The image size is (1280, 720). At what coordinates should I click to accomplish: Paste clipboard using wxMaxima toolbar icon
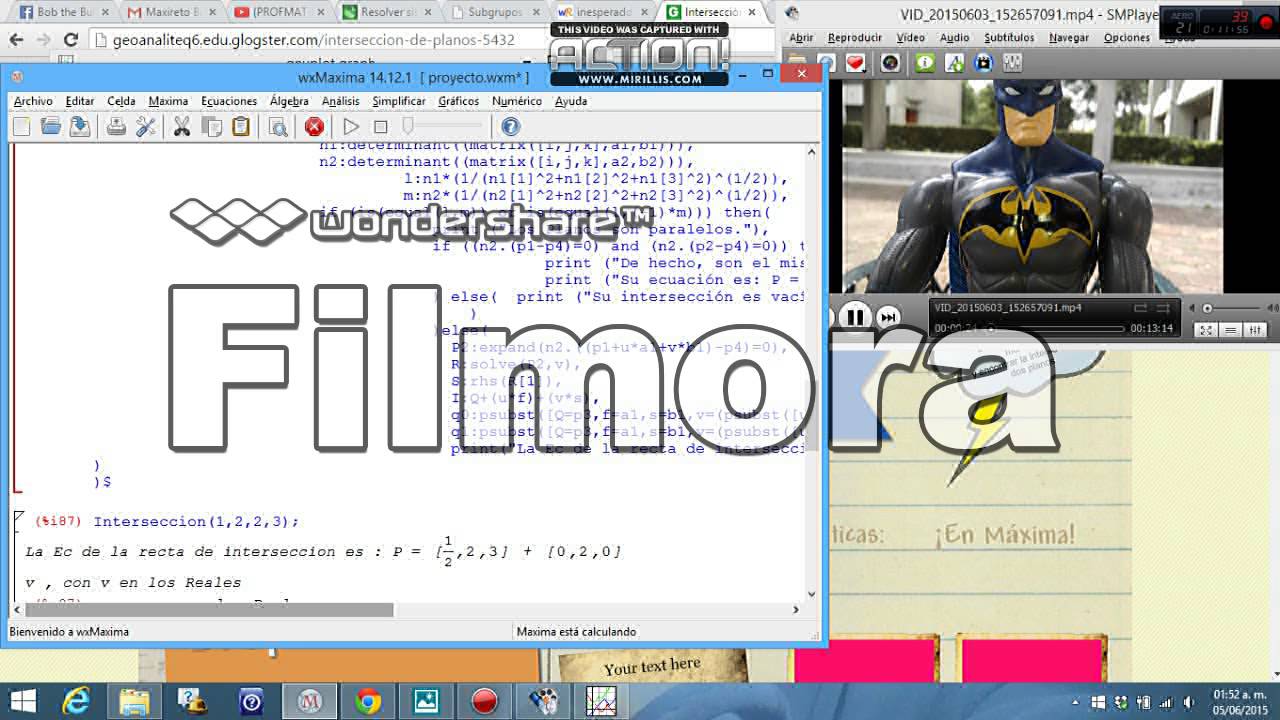[x=241, y=126]
